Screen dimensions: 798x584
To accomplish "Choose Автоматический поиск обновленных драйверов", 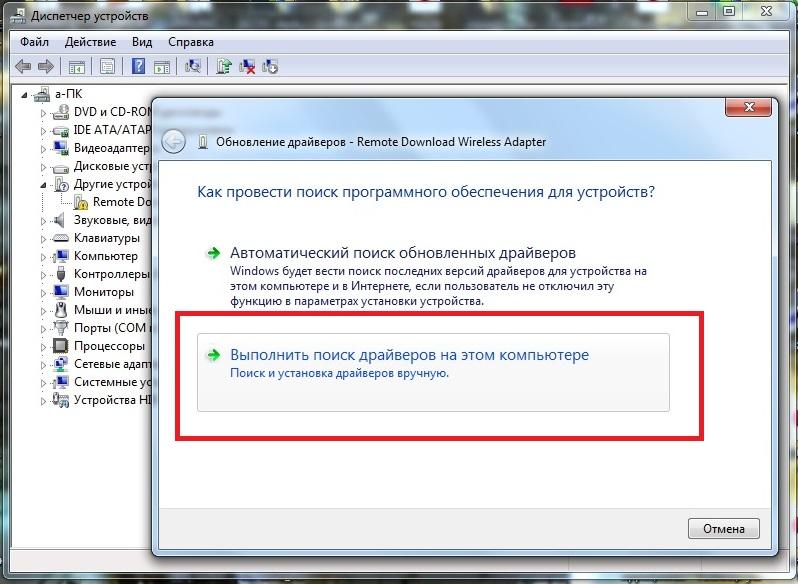I will pyautogui.click(x=433, y=276).
